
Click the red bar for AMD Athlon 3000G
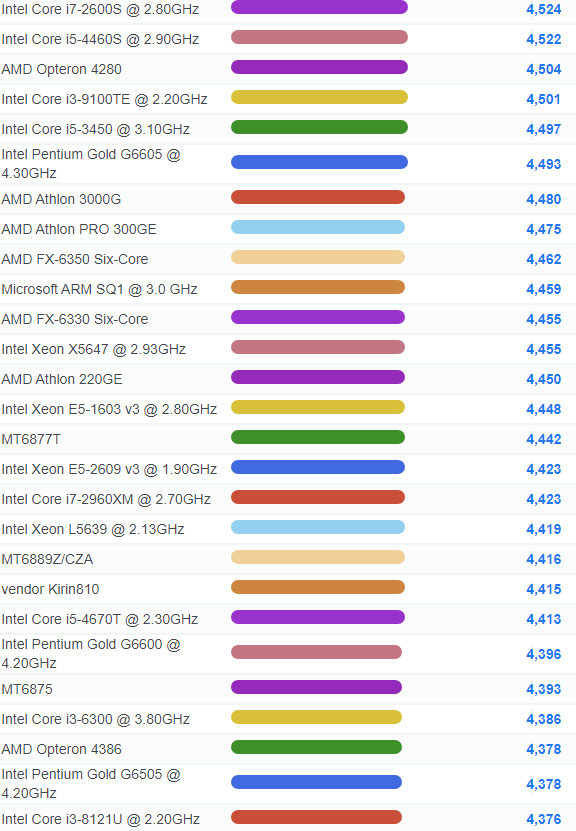pyautogui.click(x=318, y=198)
